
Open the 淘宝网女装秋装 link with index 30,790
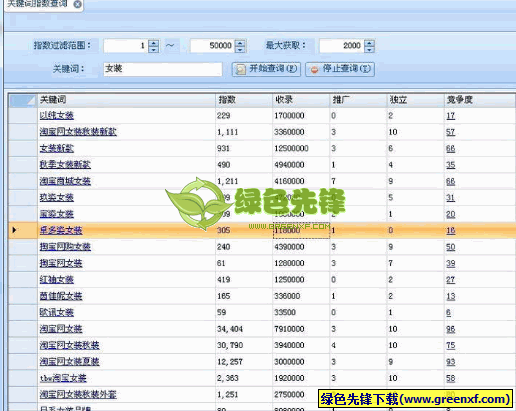[69, 345]
